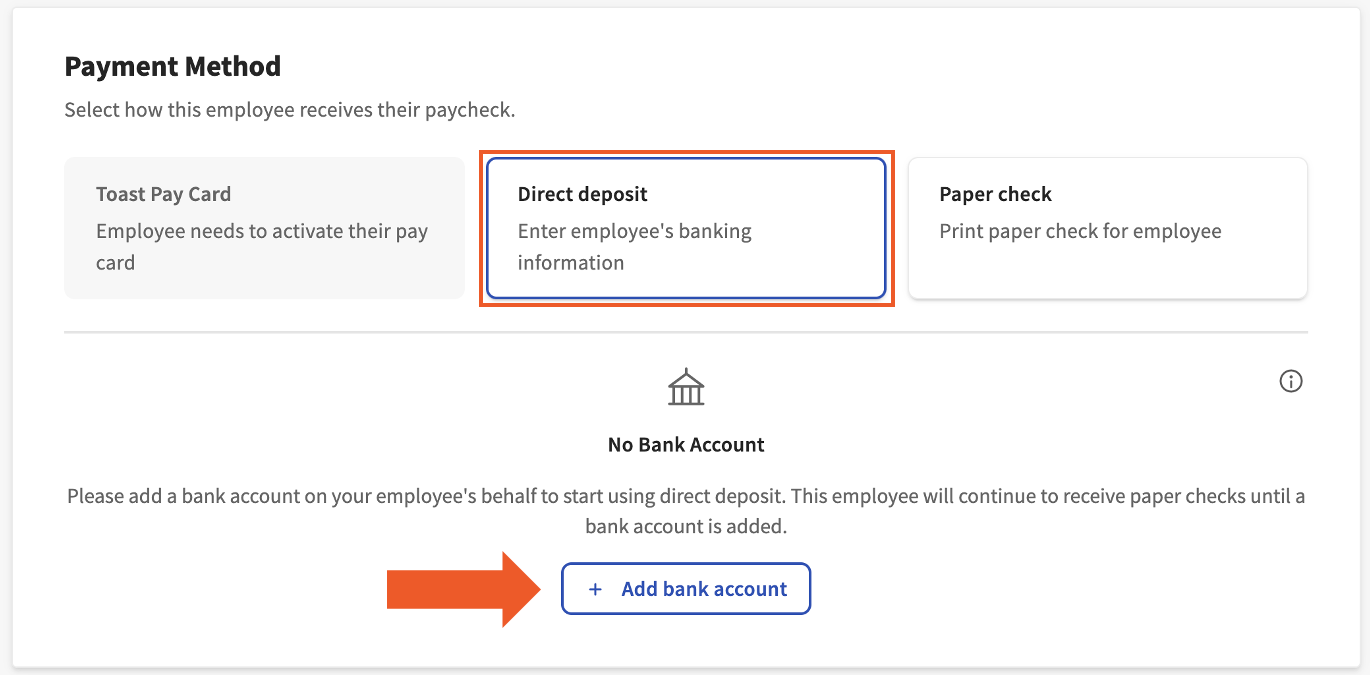Image resolution: width=1370 pixels, height=676 pixels.
Task: Click the divider line below the payment options
Action: 686,330
